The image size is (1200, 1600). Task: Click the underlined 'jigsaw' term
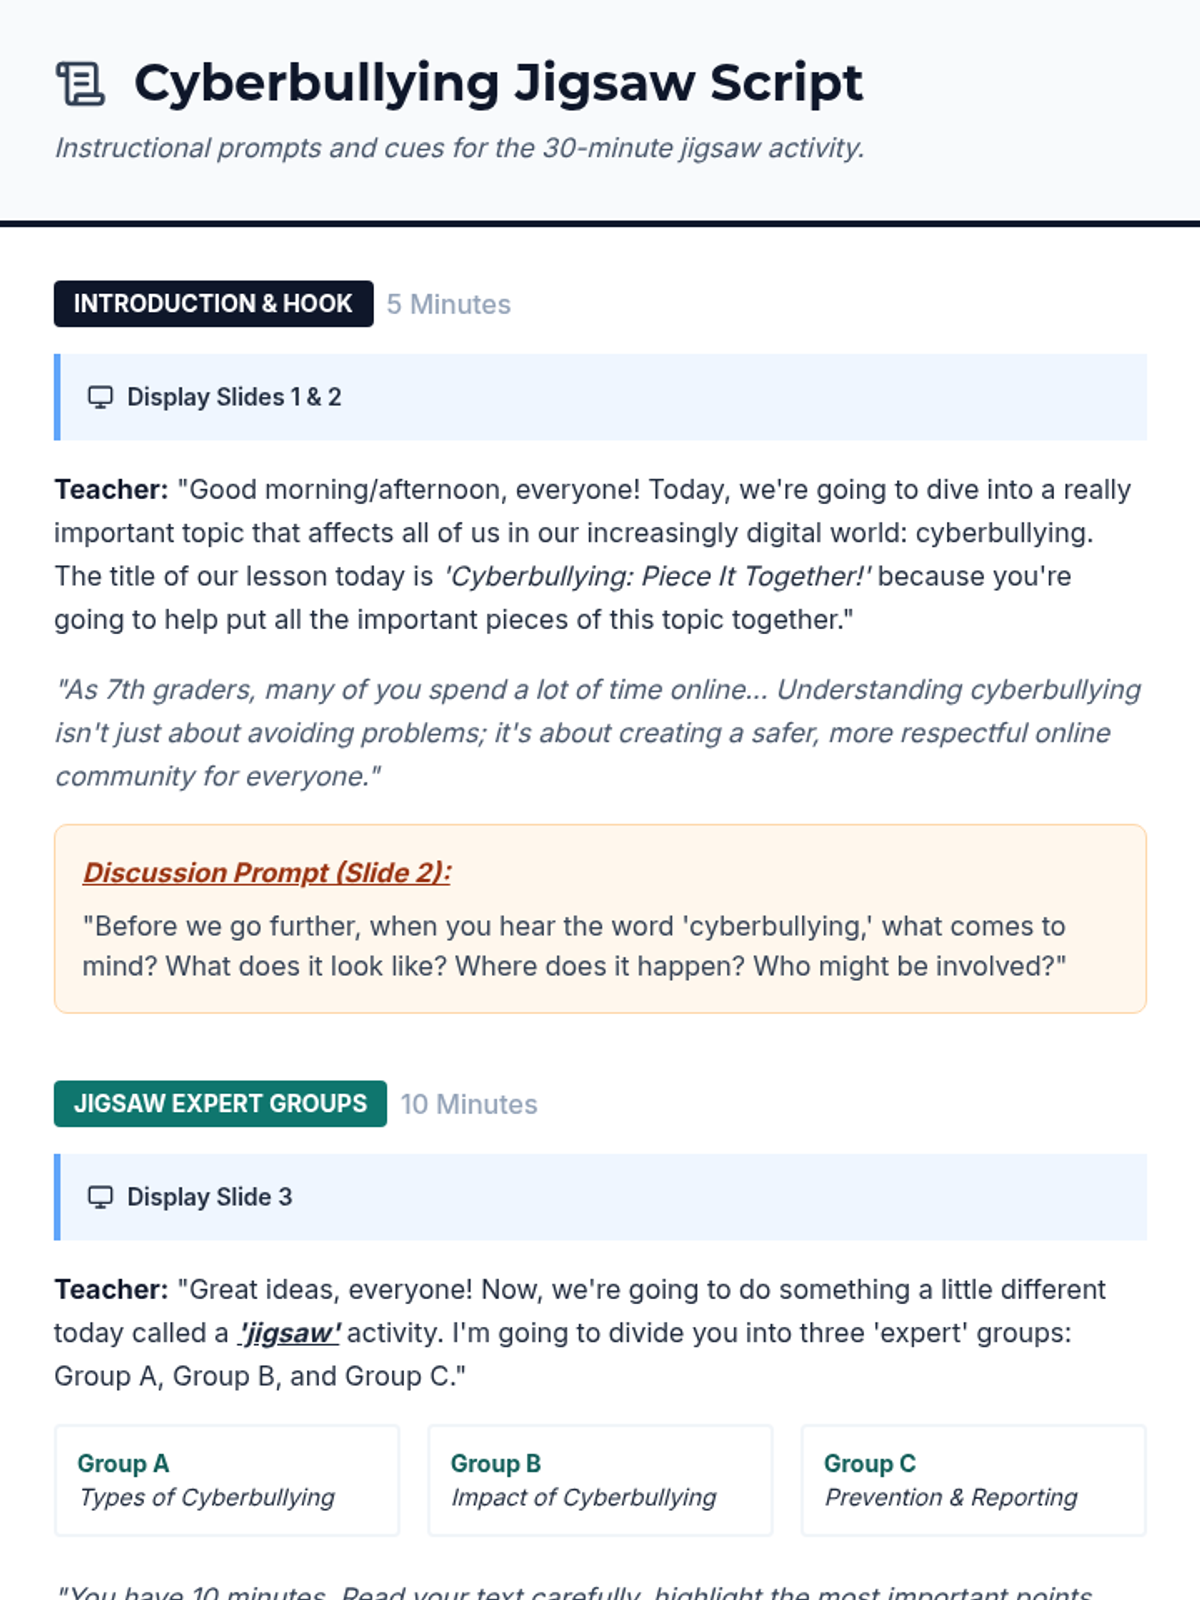(x=289, y=1333)
